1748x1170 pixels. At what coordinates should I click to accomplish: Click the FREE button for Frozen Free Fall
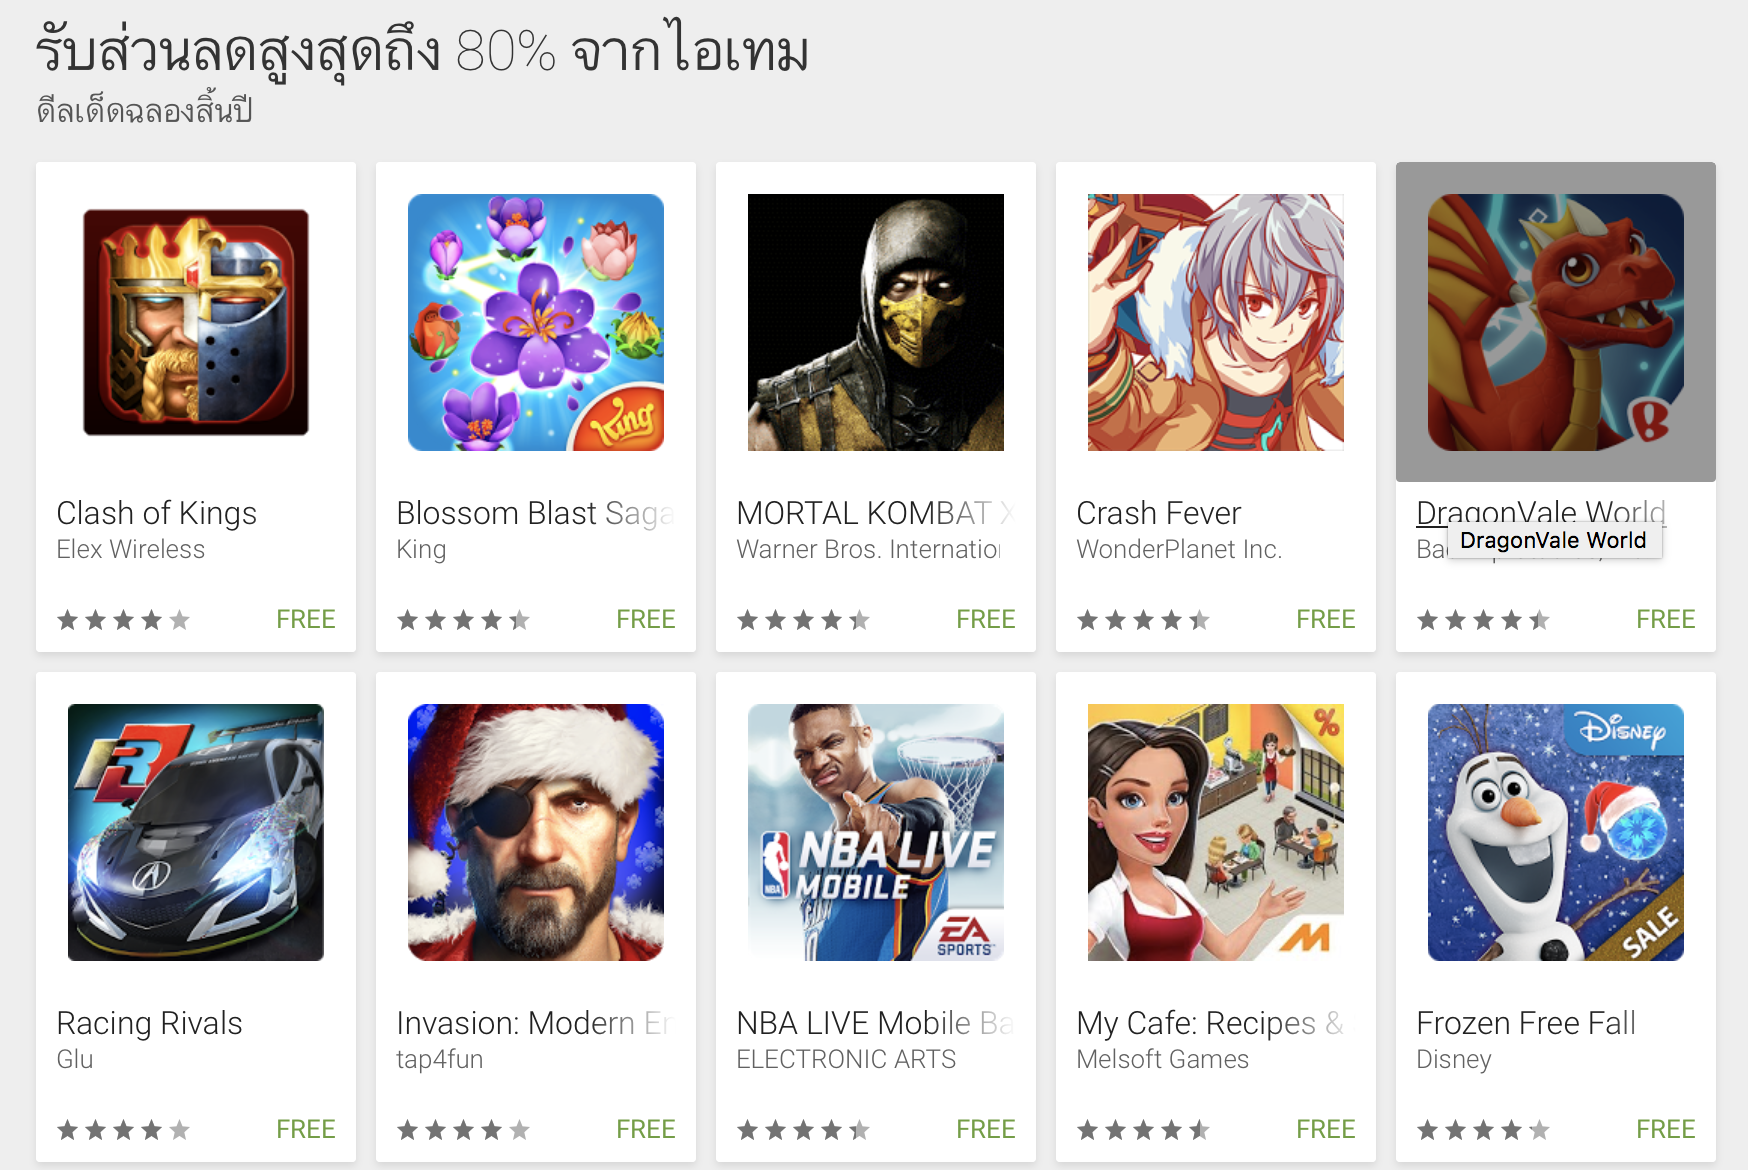[1666, 1129]
